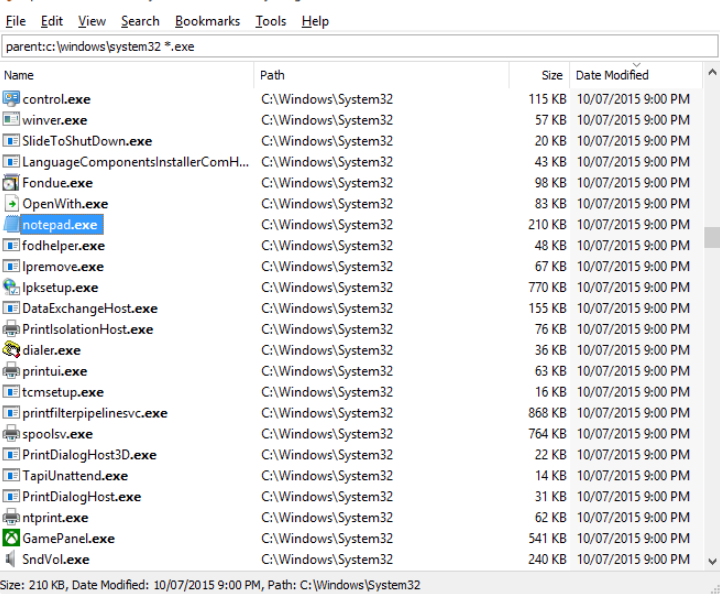The height and width of the screenshot is (594, 720).
Task: Click the 115 KB size value
Action: tap(547, 99)
